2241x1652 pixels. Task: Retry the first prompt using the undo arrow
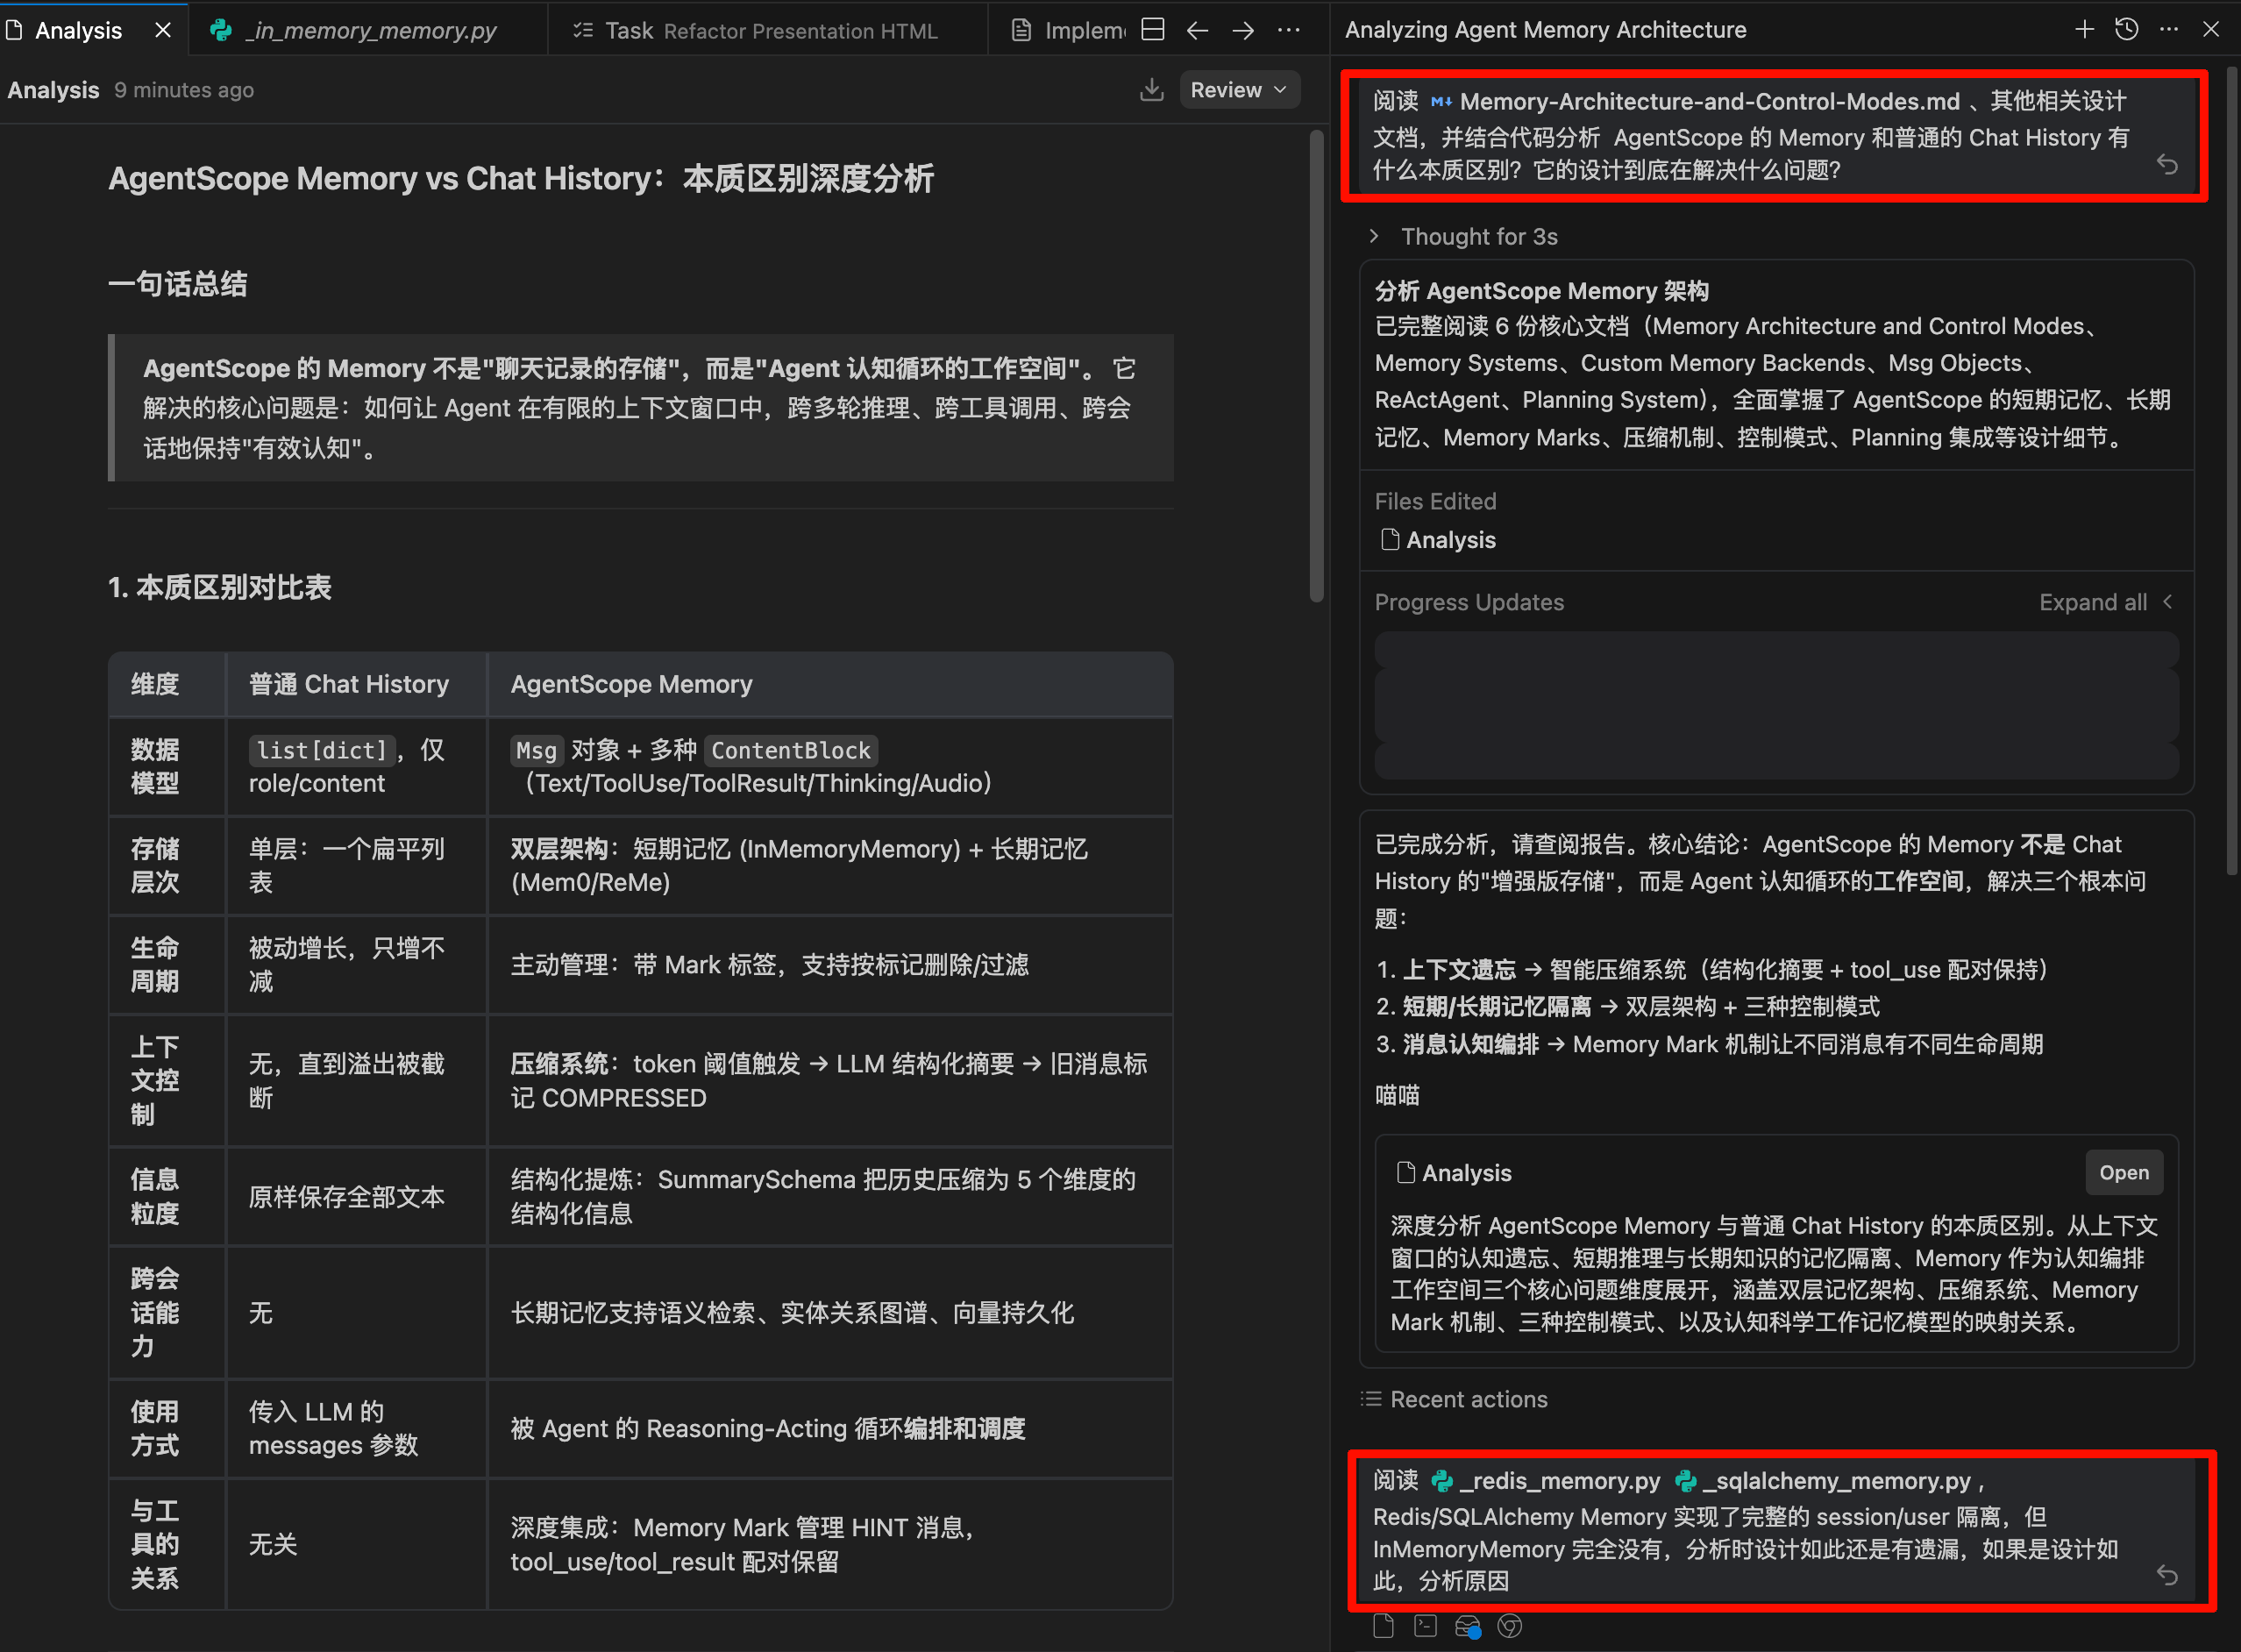tap(2167, 164)
